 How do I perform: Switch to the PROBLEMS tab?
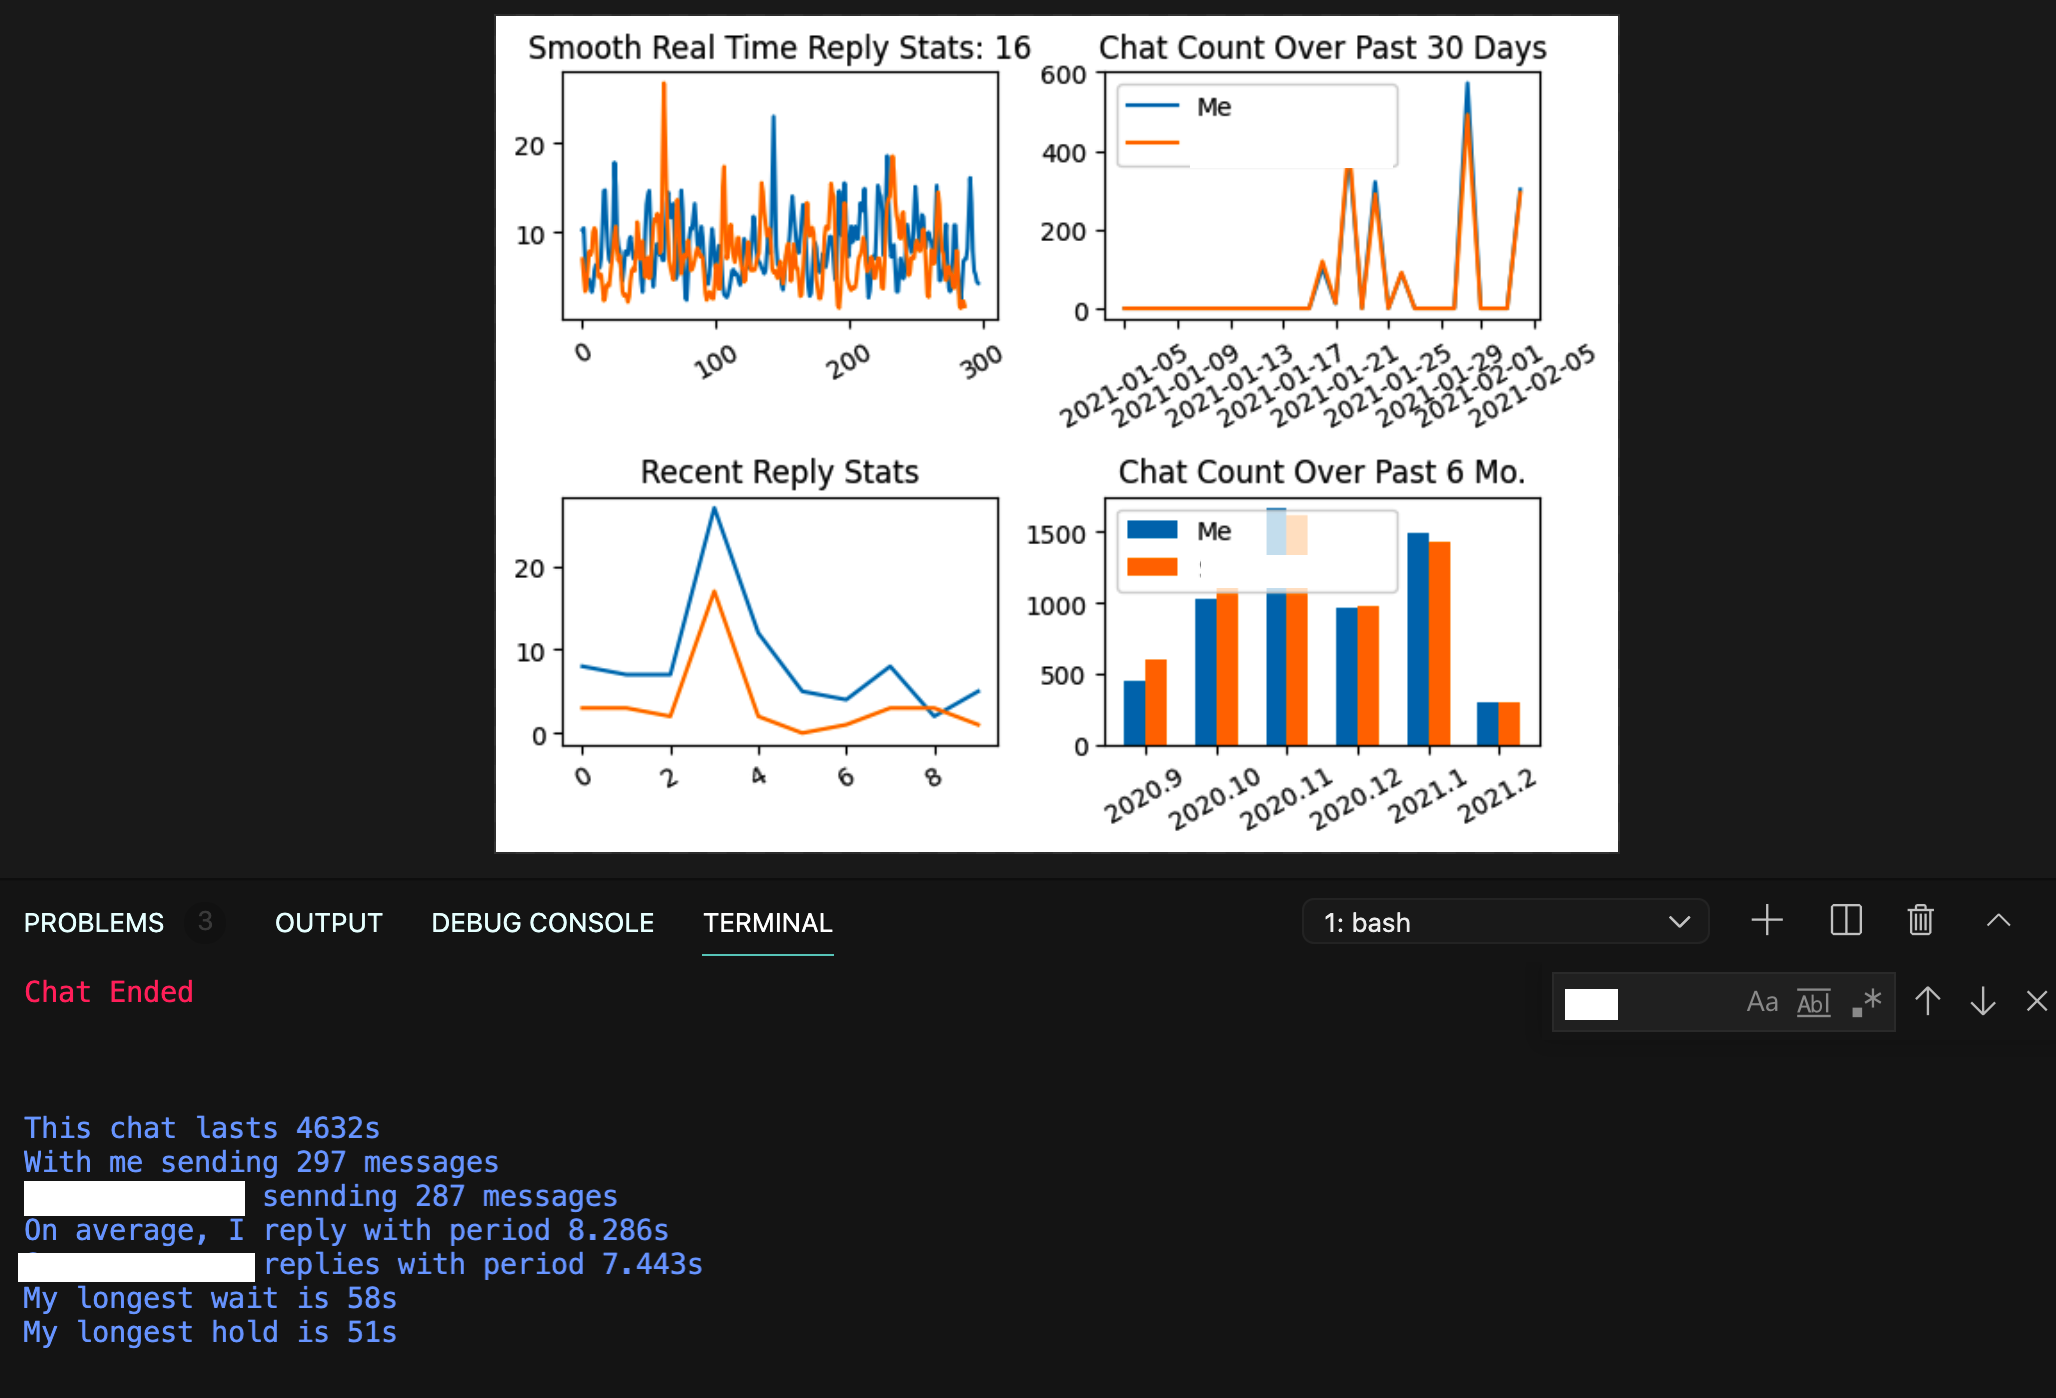[x=94, y=922]
